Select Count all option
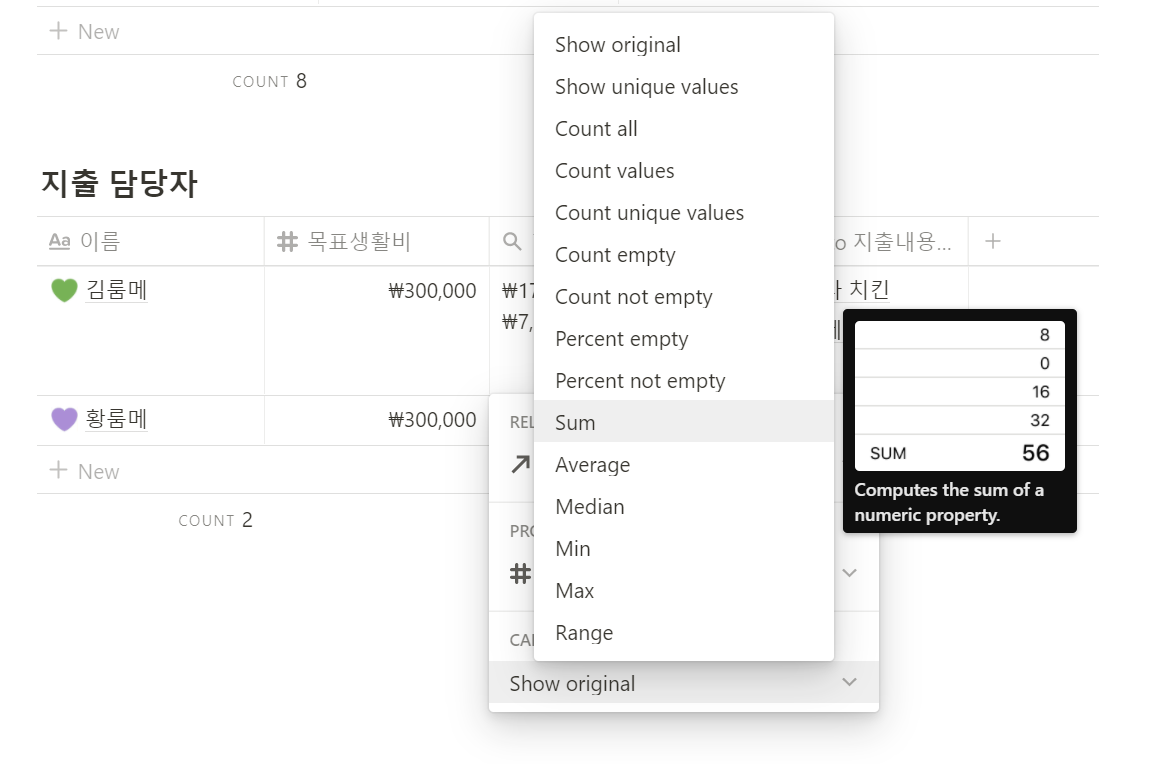1164x764 pixels. (683, 129)
